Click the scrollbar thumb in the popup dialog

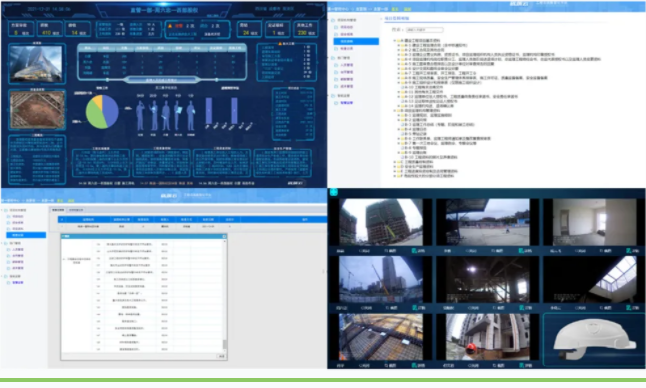(x=225, y=344)
